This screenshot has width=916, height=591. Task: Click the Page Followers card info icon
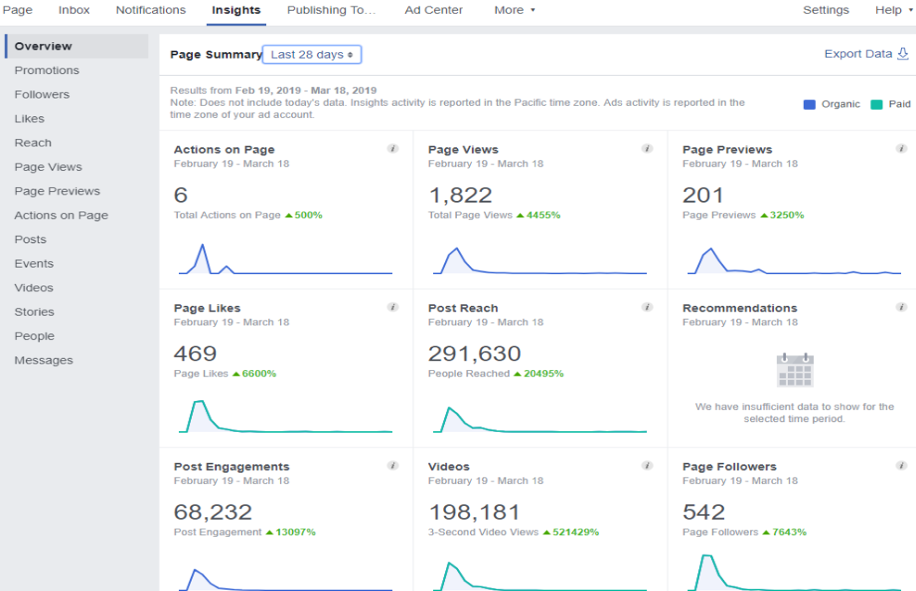pyautogui.click(x=903, y=466)
